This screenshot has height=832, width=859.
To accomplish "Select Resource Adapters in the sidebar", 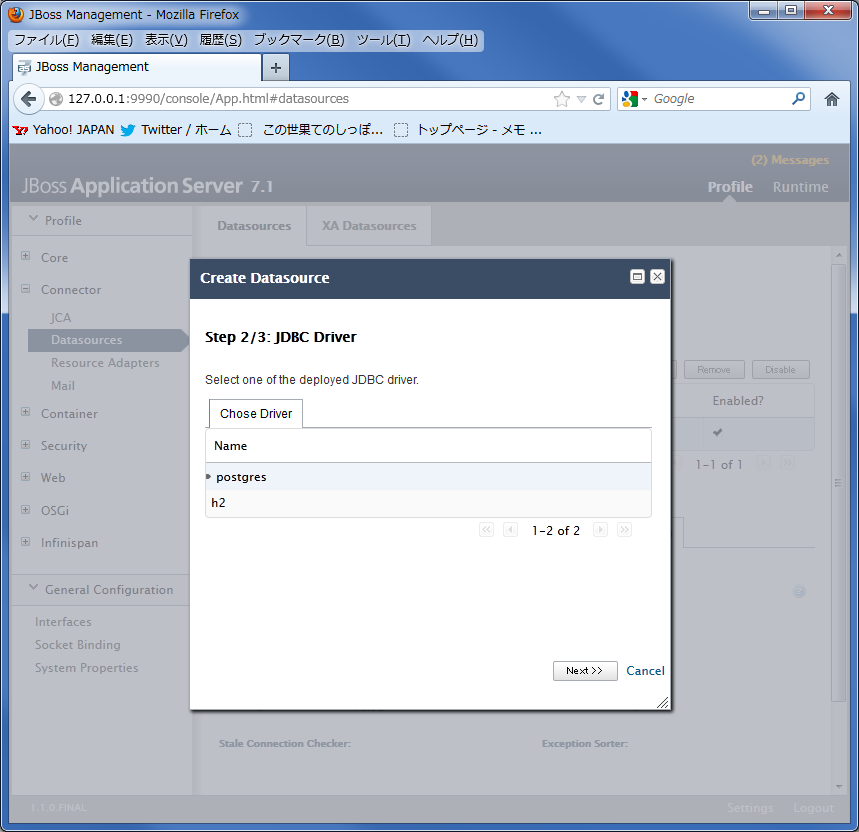I will tap(105, 363).
